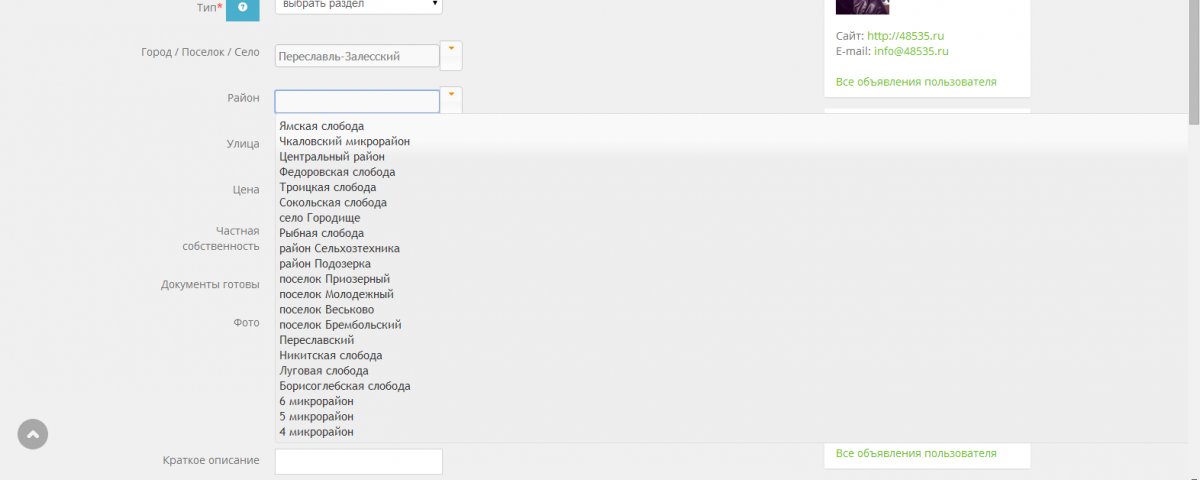Select Луговая слобода option
The image size is (1200, 480).
pyautogui.click(x=324, y=371)
